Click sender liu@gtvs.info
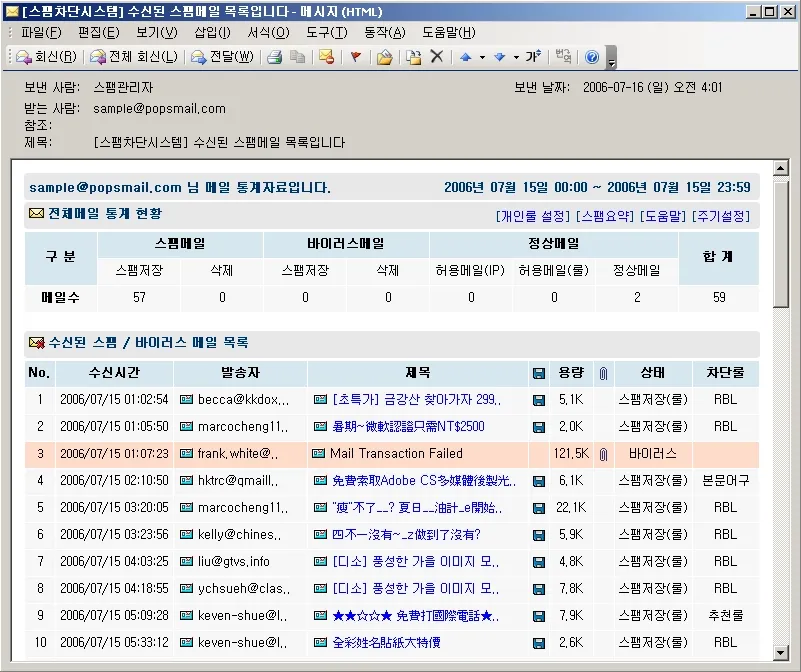The image size is (801, 672). [x=233, y=562]
